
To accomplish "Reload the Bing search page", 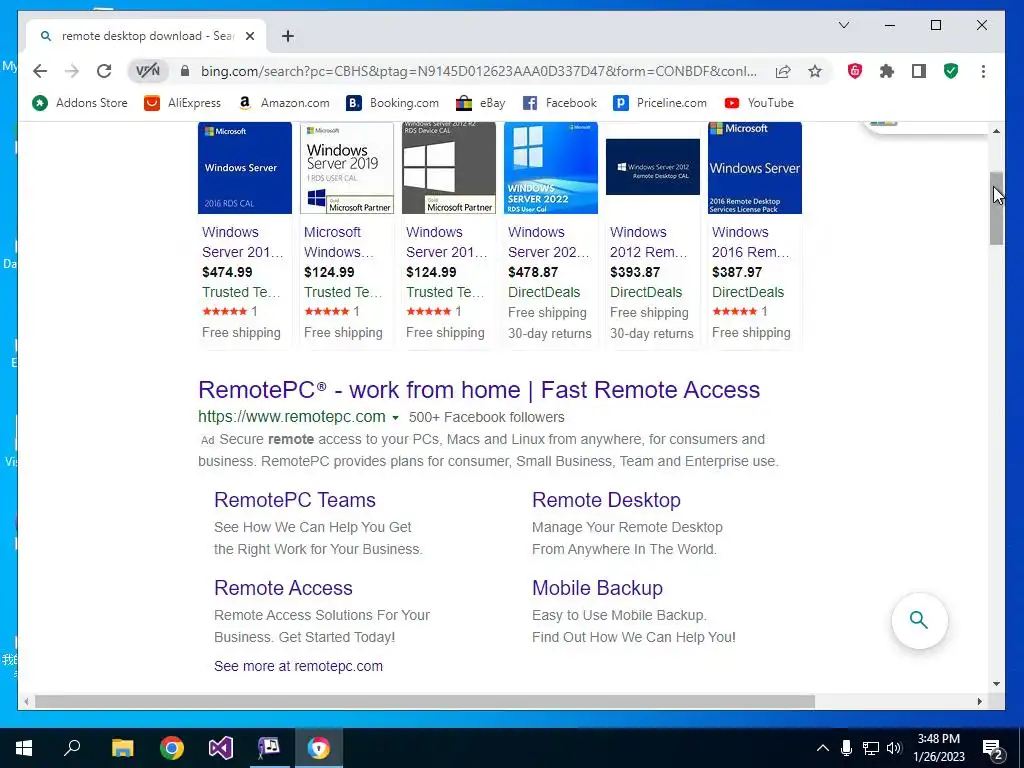I will point(104,71).
